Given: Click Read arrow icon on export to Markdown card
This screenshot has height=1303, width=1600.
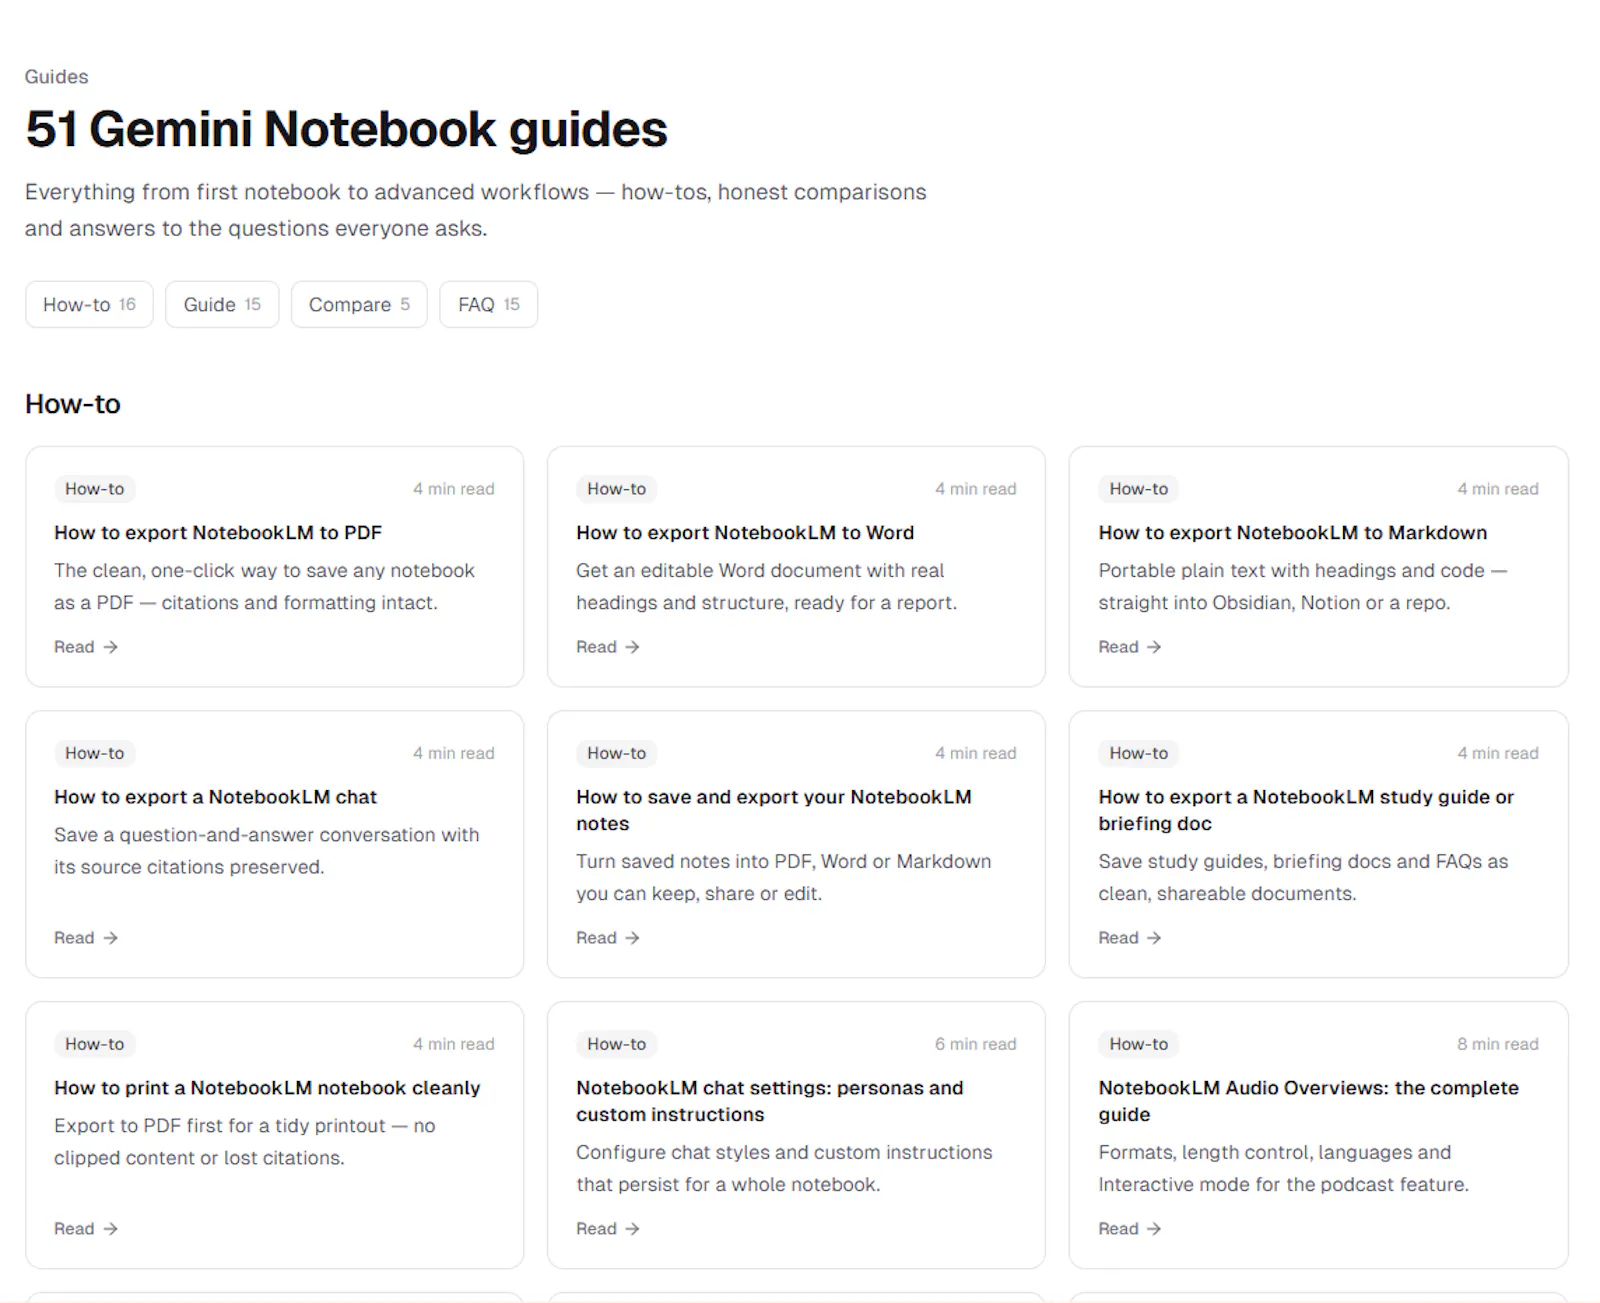Looking at the screenshot, I should pyautogui.click(x=1155, y=647).
